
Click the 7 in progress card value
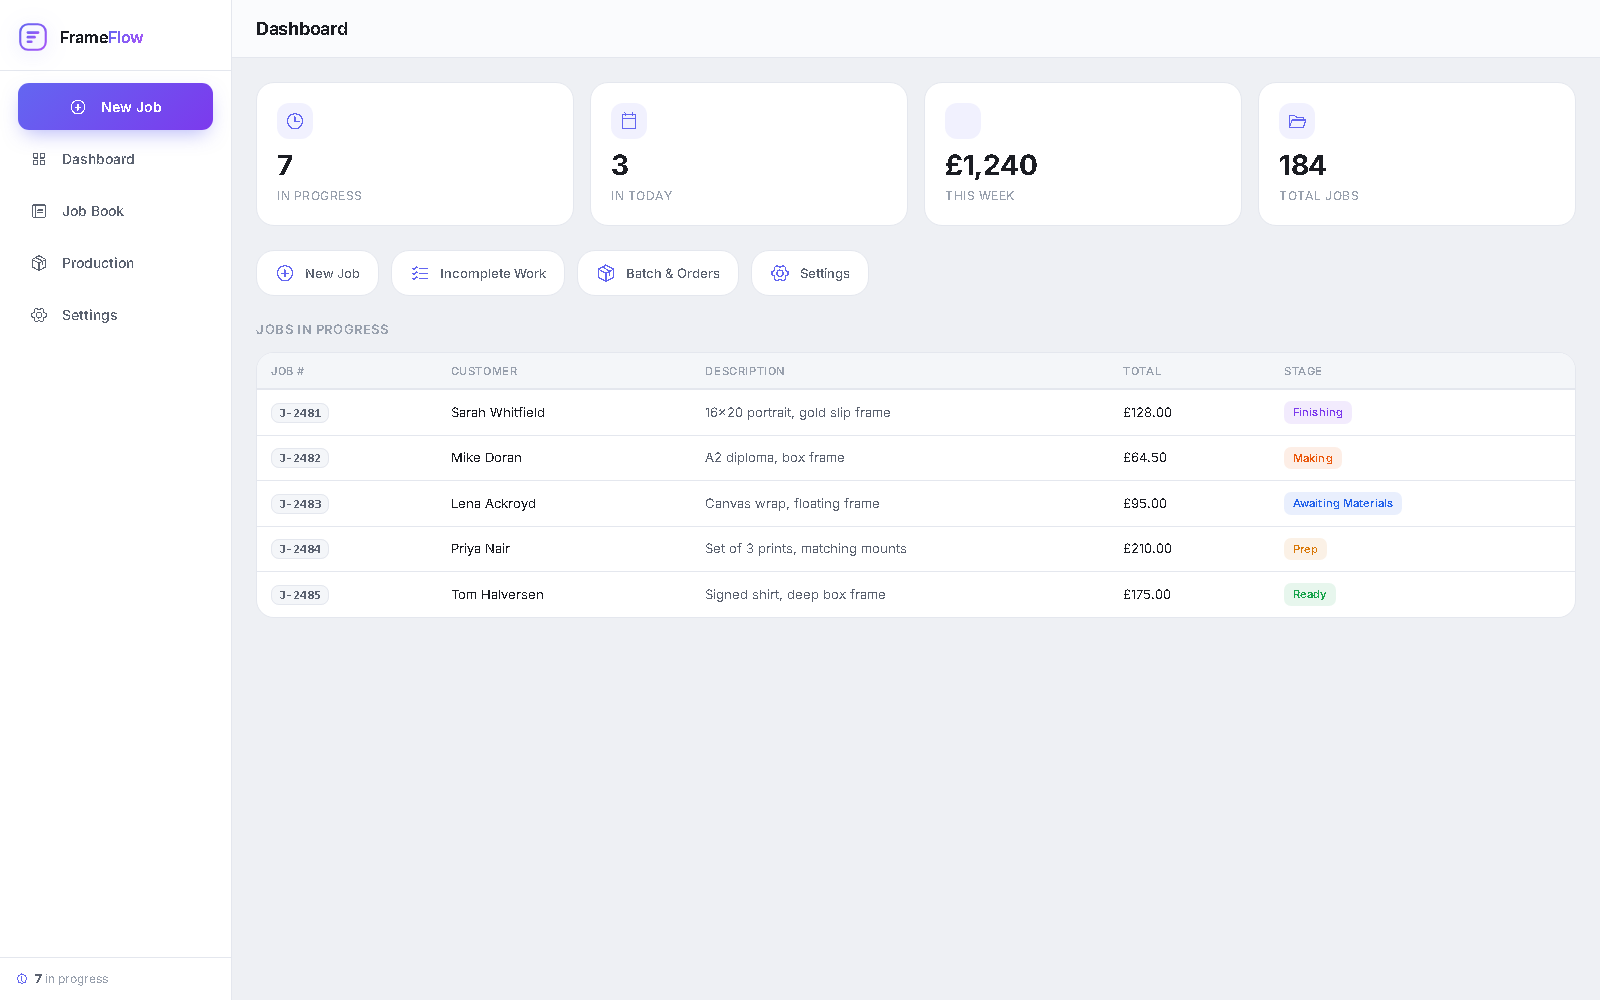click(285, 165)
